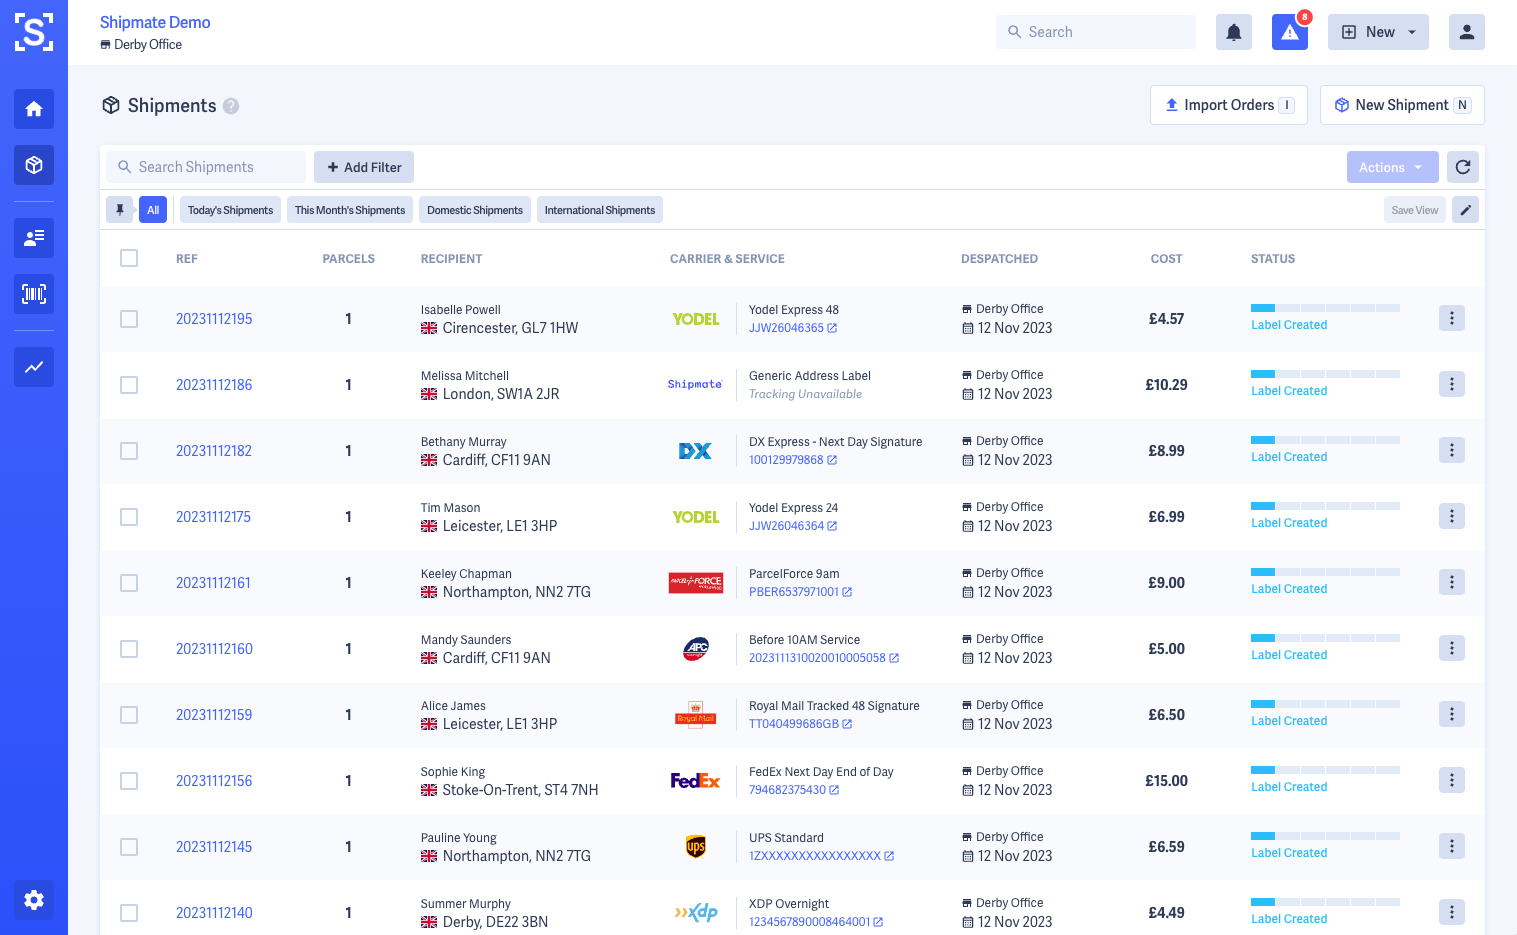Open the barcode scanner sidebar icon

pyautogui.click(x=34, y=294)
